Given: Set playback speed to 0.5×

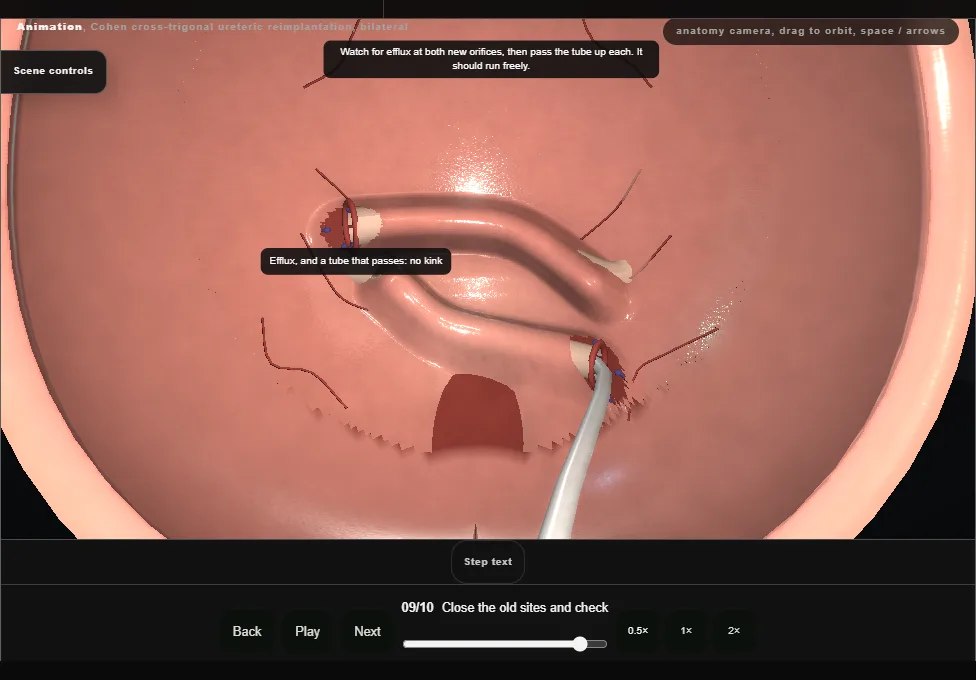Looking at the screenshot, I should coord(637,631).
